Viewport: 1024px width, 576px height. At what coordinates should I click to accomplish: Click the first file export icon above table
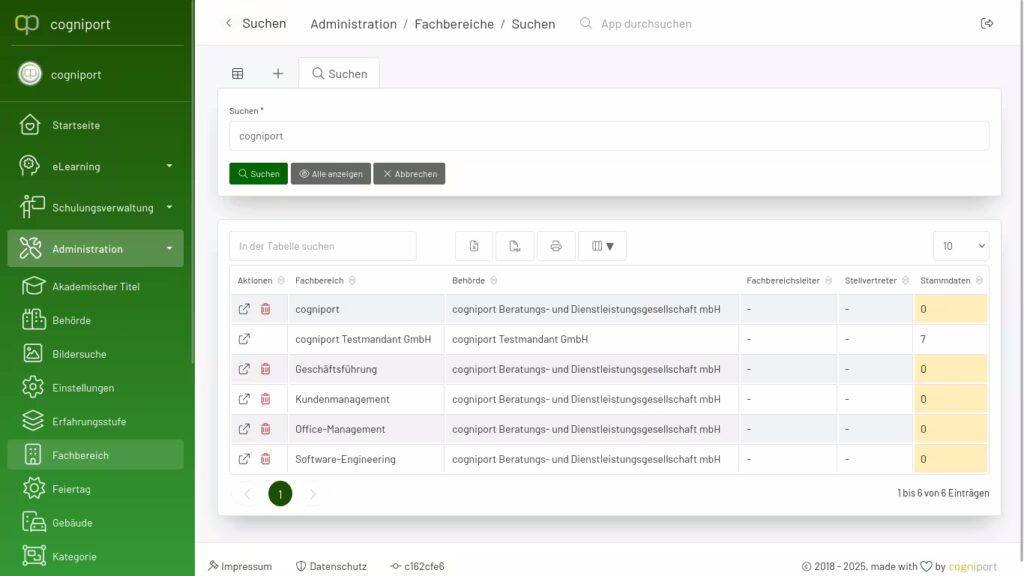(474, 246)
